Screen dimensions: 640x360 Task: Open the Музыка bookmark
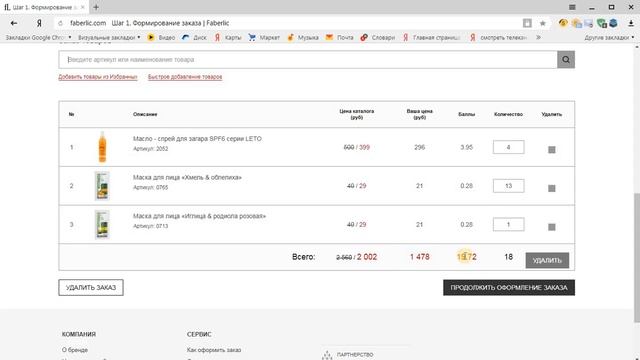pyautogui.click(x=303, y=38)
